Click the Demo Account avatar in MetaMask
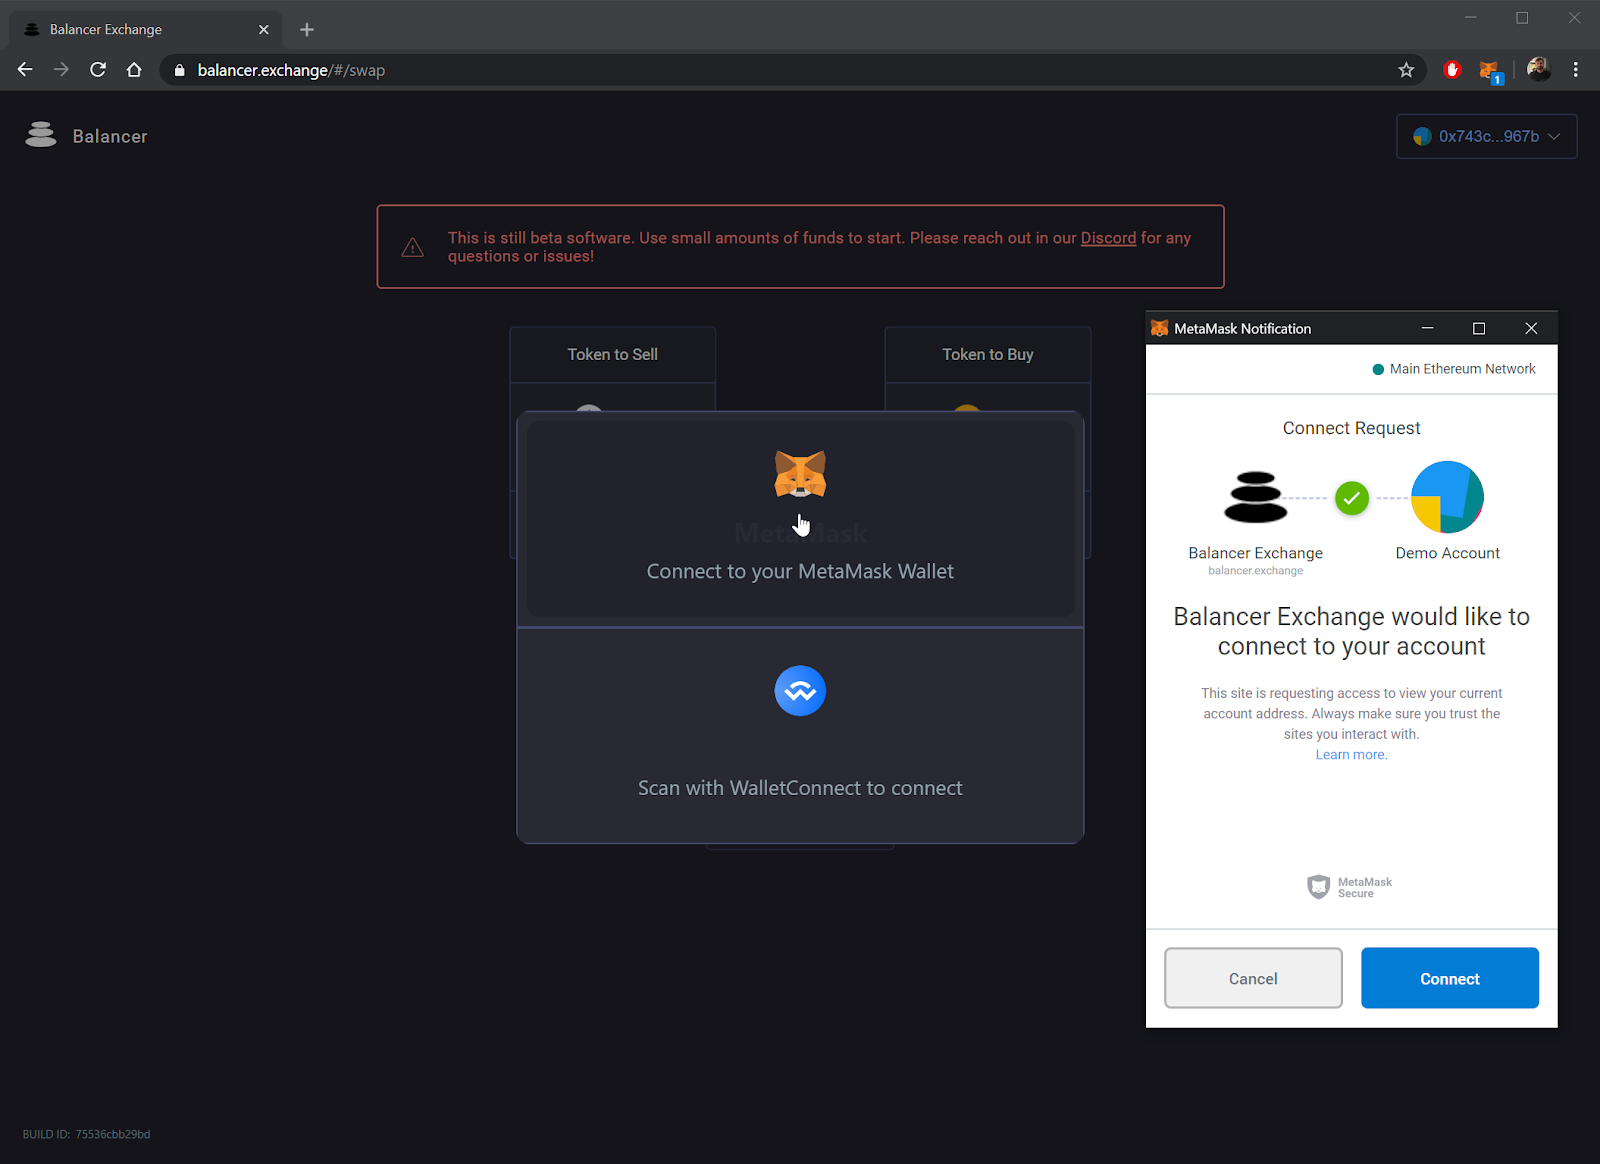 tap(1447, 497)
